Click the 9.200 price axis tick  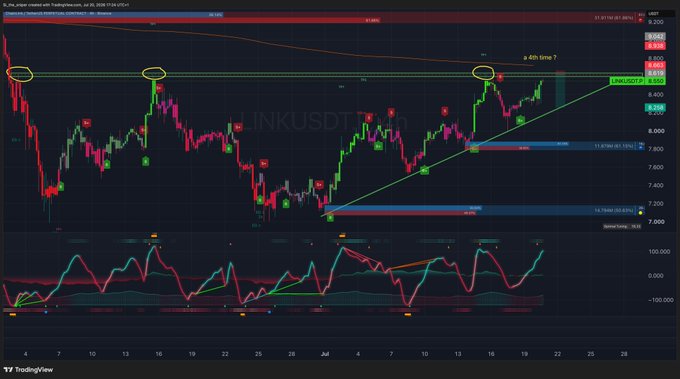click(656, 22)
